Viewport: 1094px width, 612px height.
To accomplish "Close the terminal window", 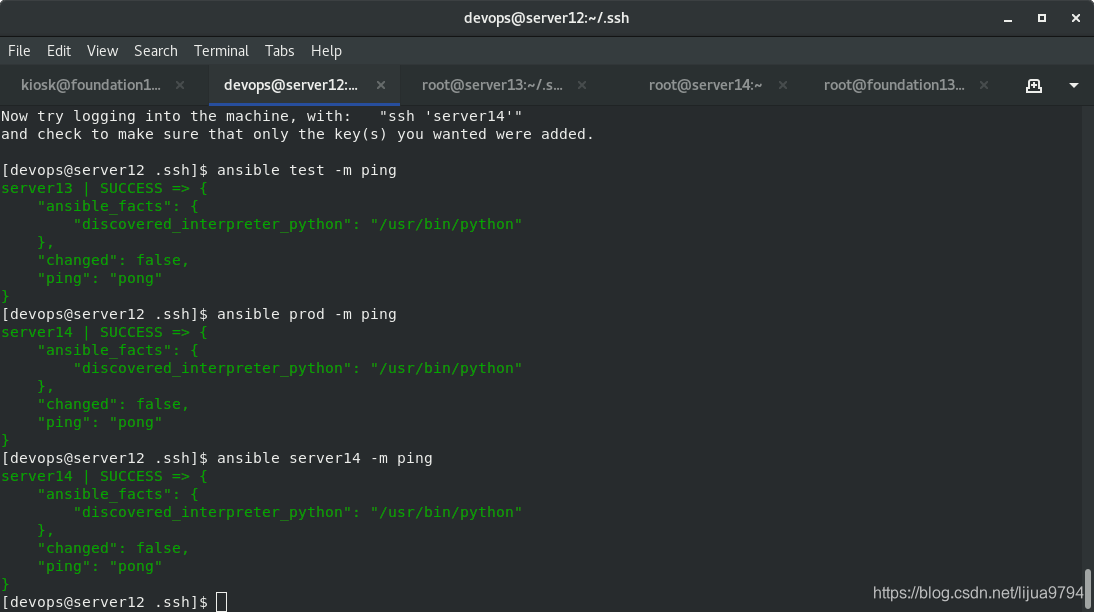I will 1076,18.
